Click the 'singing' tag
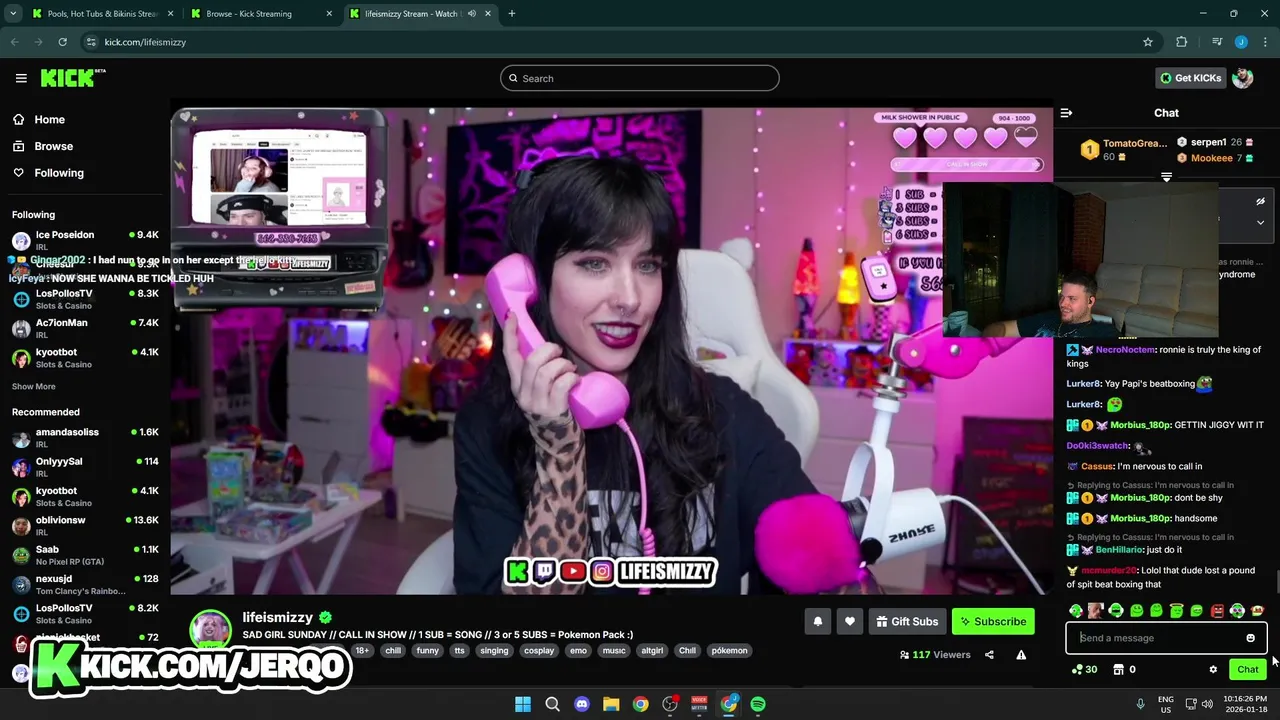This screenshot has width=1280, height=720. [x=494, y=650]
